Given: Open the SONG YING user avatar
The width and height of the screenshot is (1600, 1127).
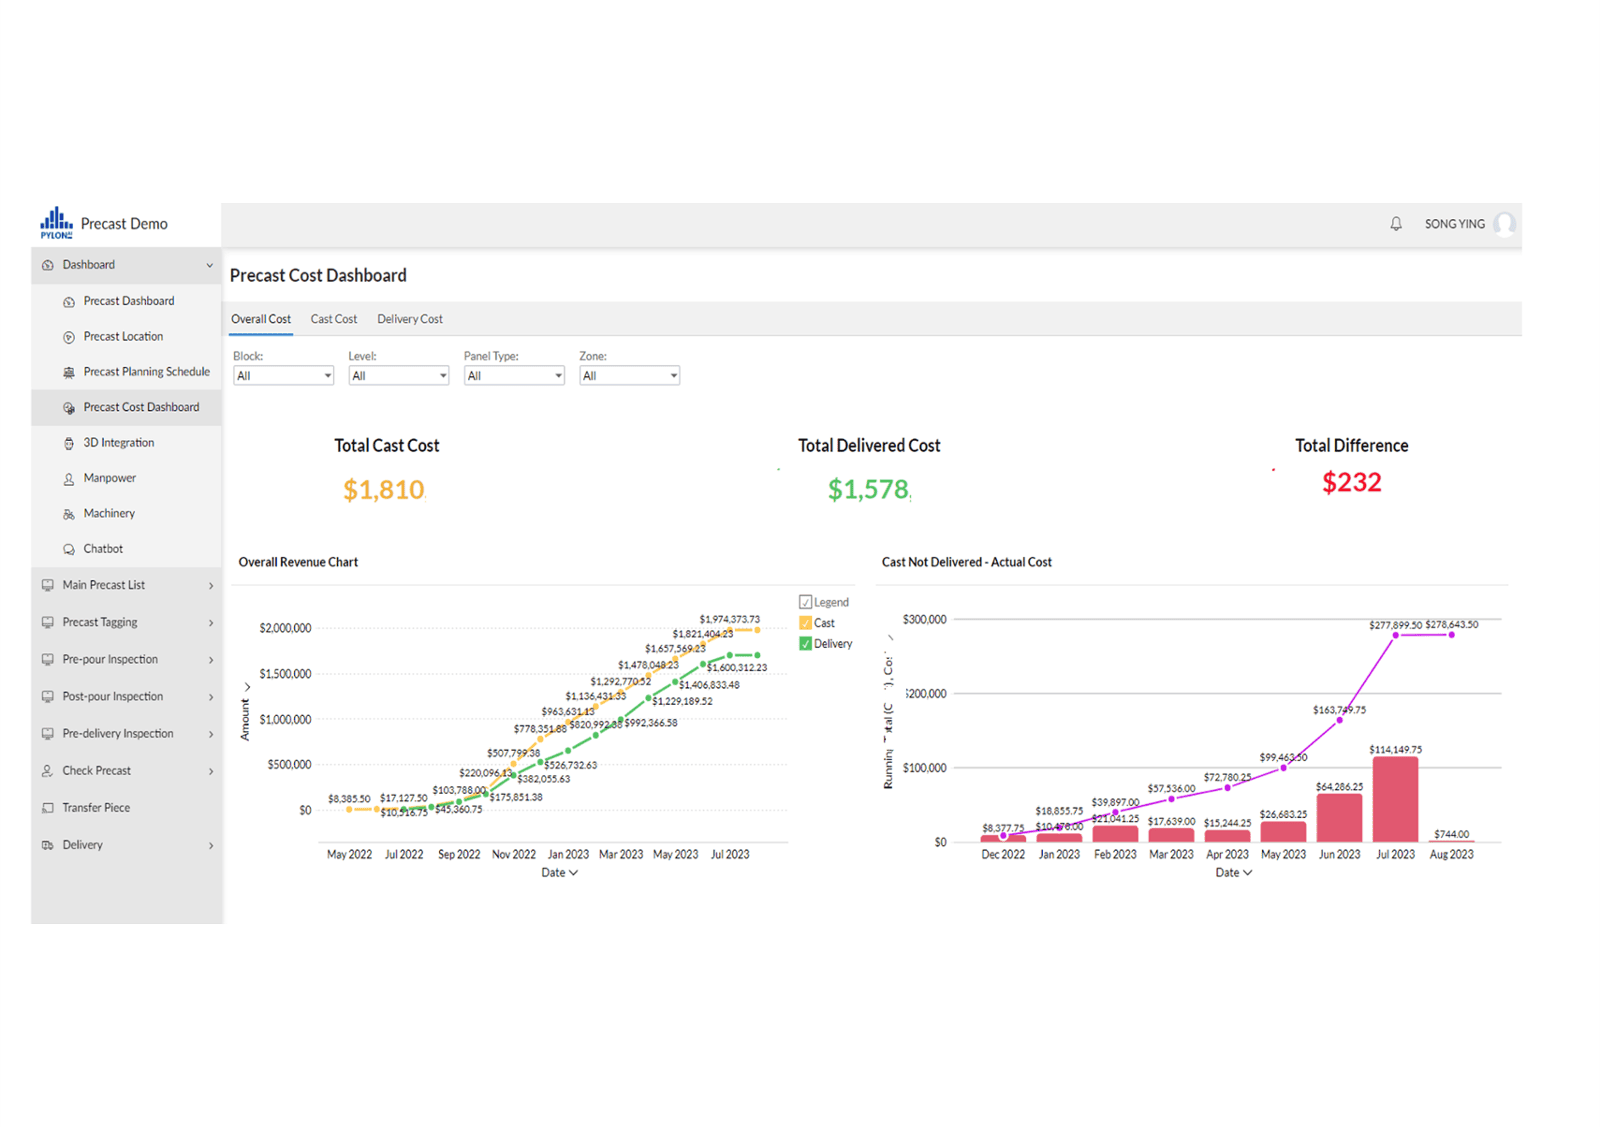Looking at the screenshot, I should (1504, 224).
